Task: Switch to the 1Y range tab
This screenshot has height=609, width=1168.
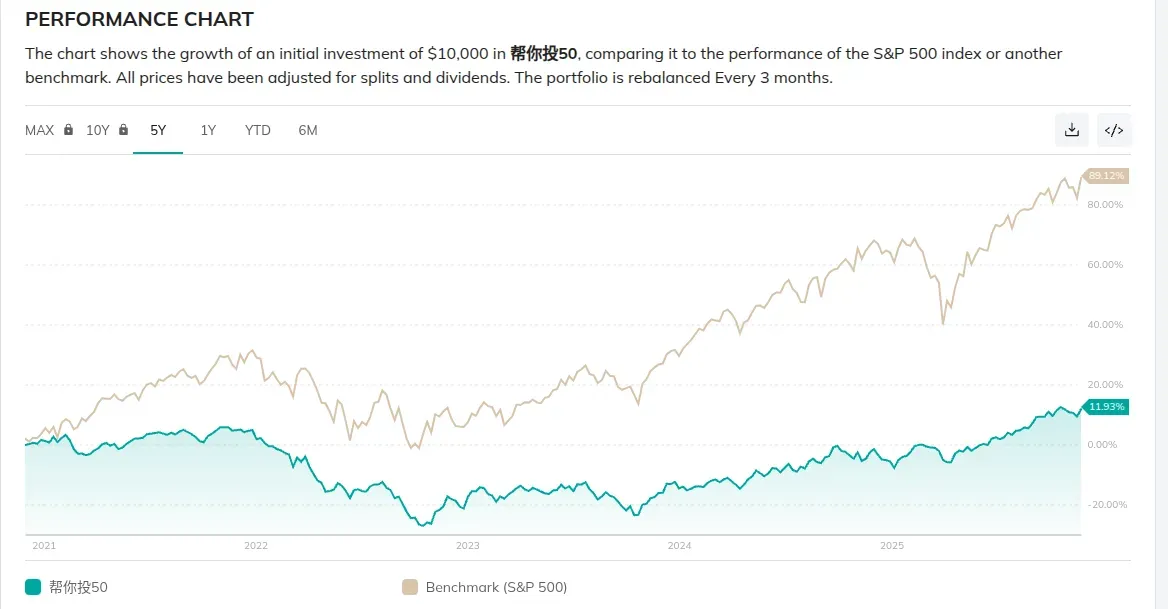Action: (208, 130)
